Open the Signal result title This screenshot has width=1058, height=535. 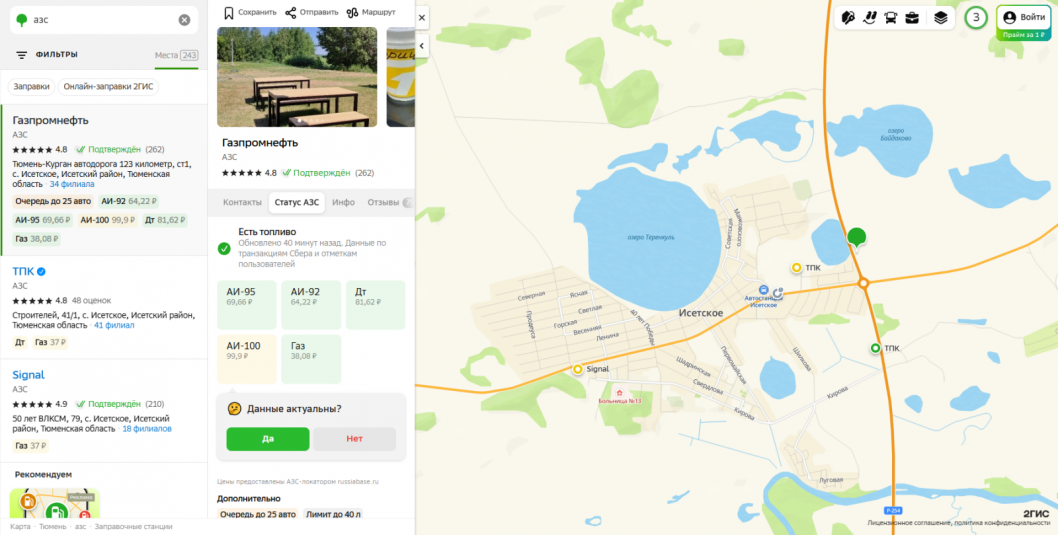tap(28, 374)
